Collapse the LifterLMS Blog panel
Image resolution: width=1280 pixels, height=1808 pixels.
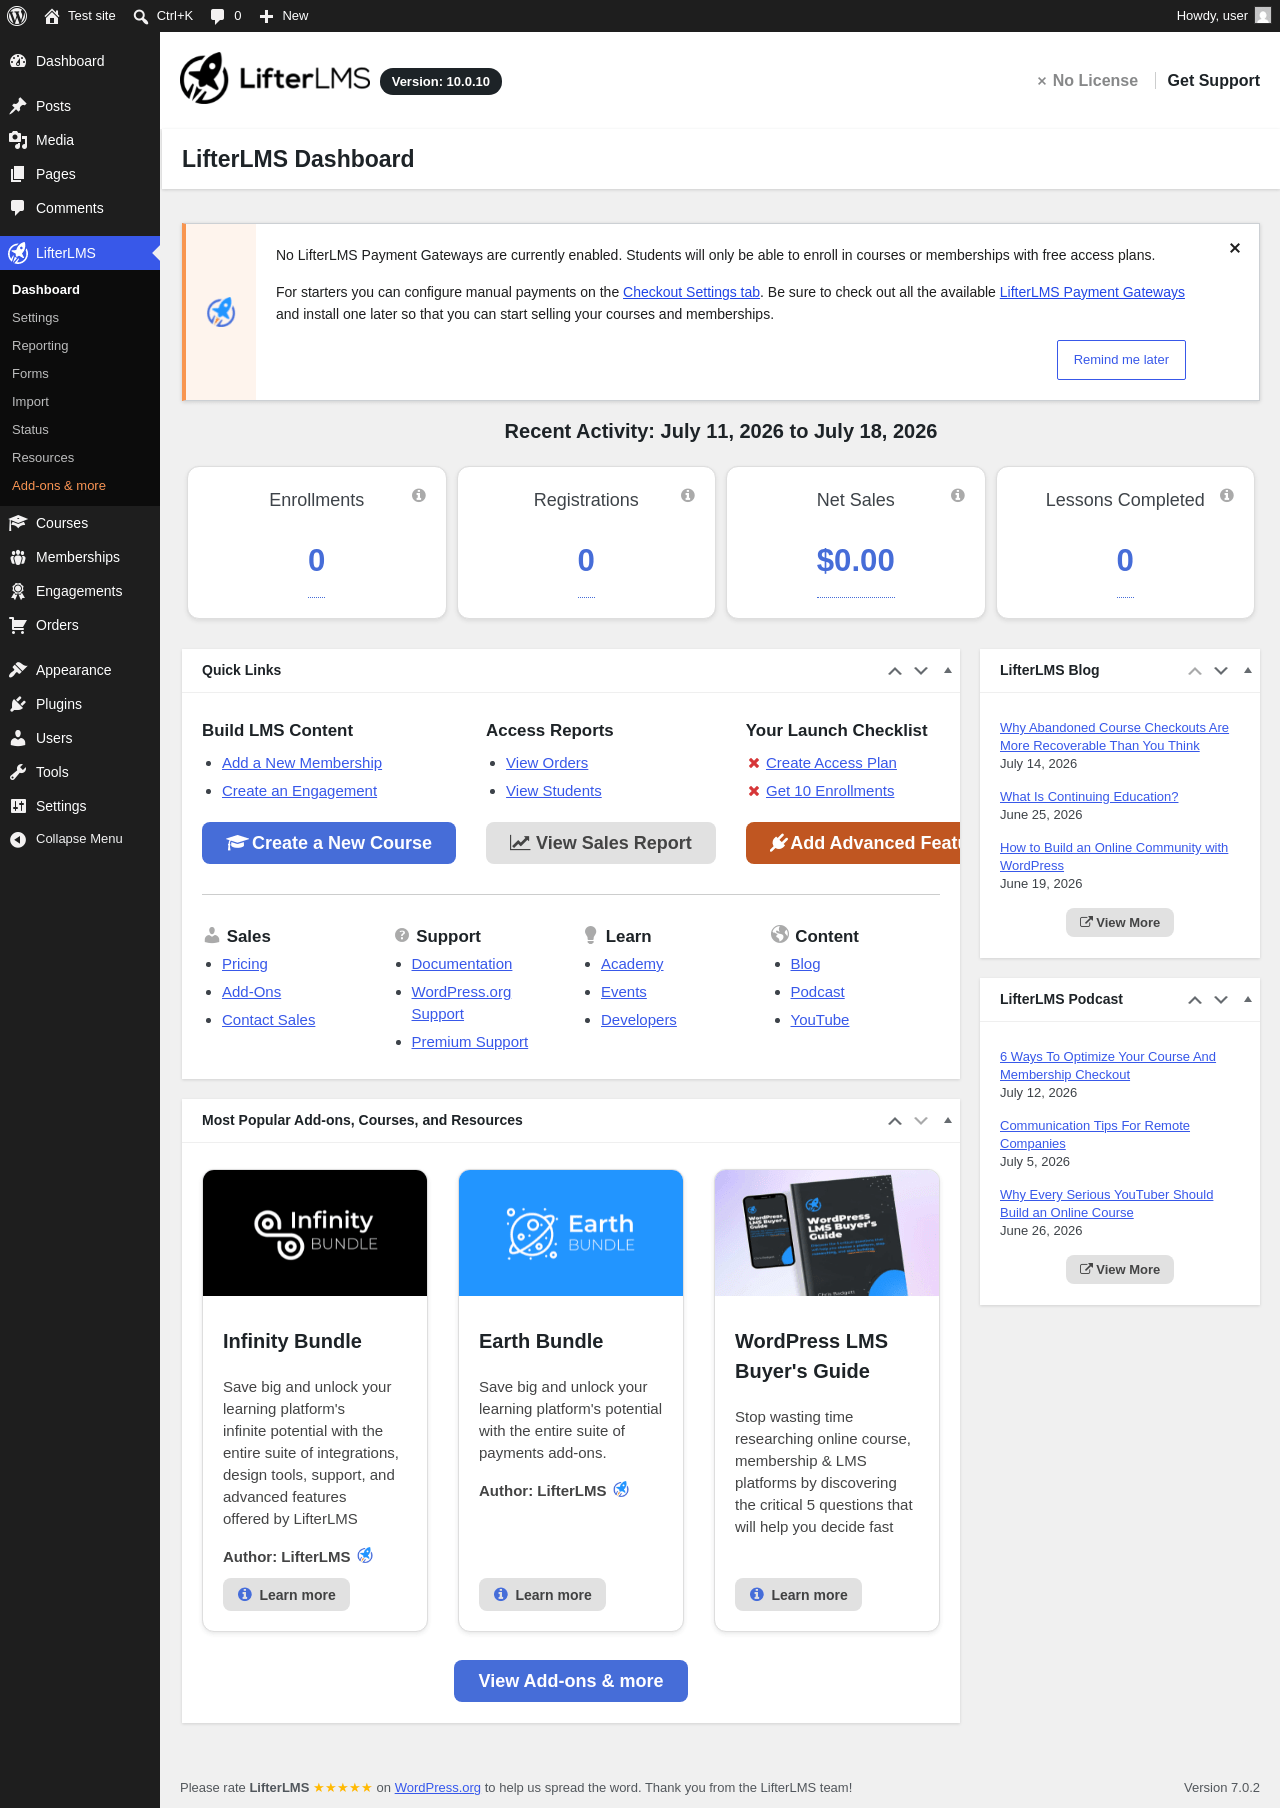click(x=1248, y=671)
